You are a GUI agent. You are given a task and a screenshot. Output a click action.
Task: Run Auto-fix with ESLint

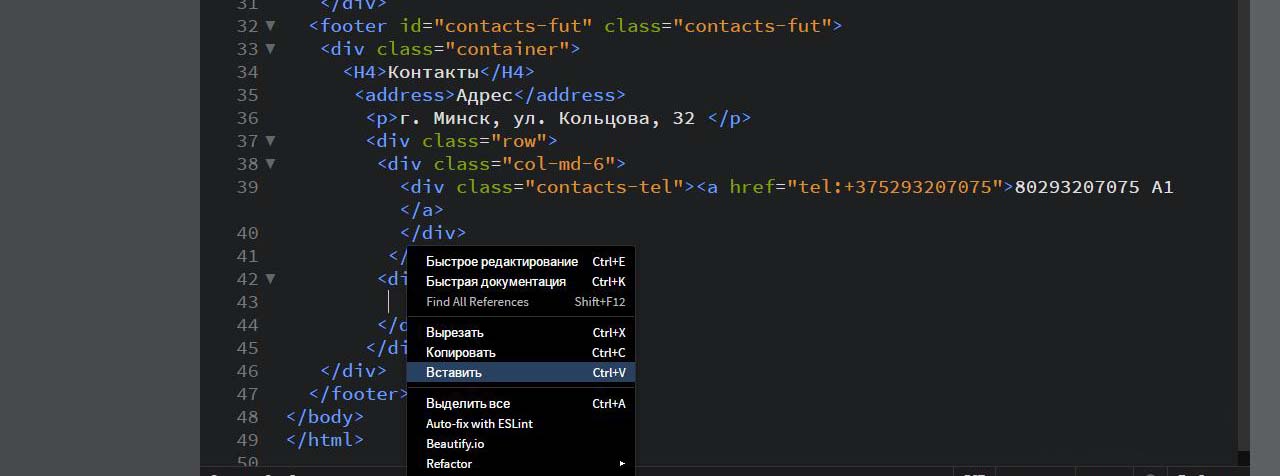[479, 424]
